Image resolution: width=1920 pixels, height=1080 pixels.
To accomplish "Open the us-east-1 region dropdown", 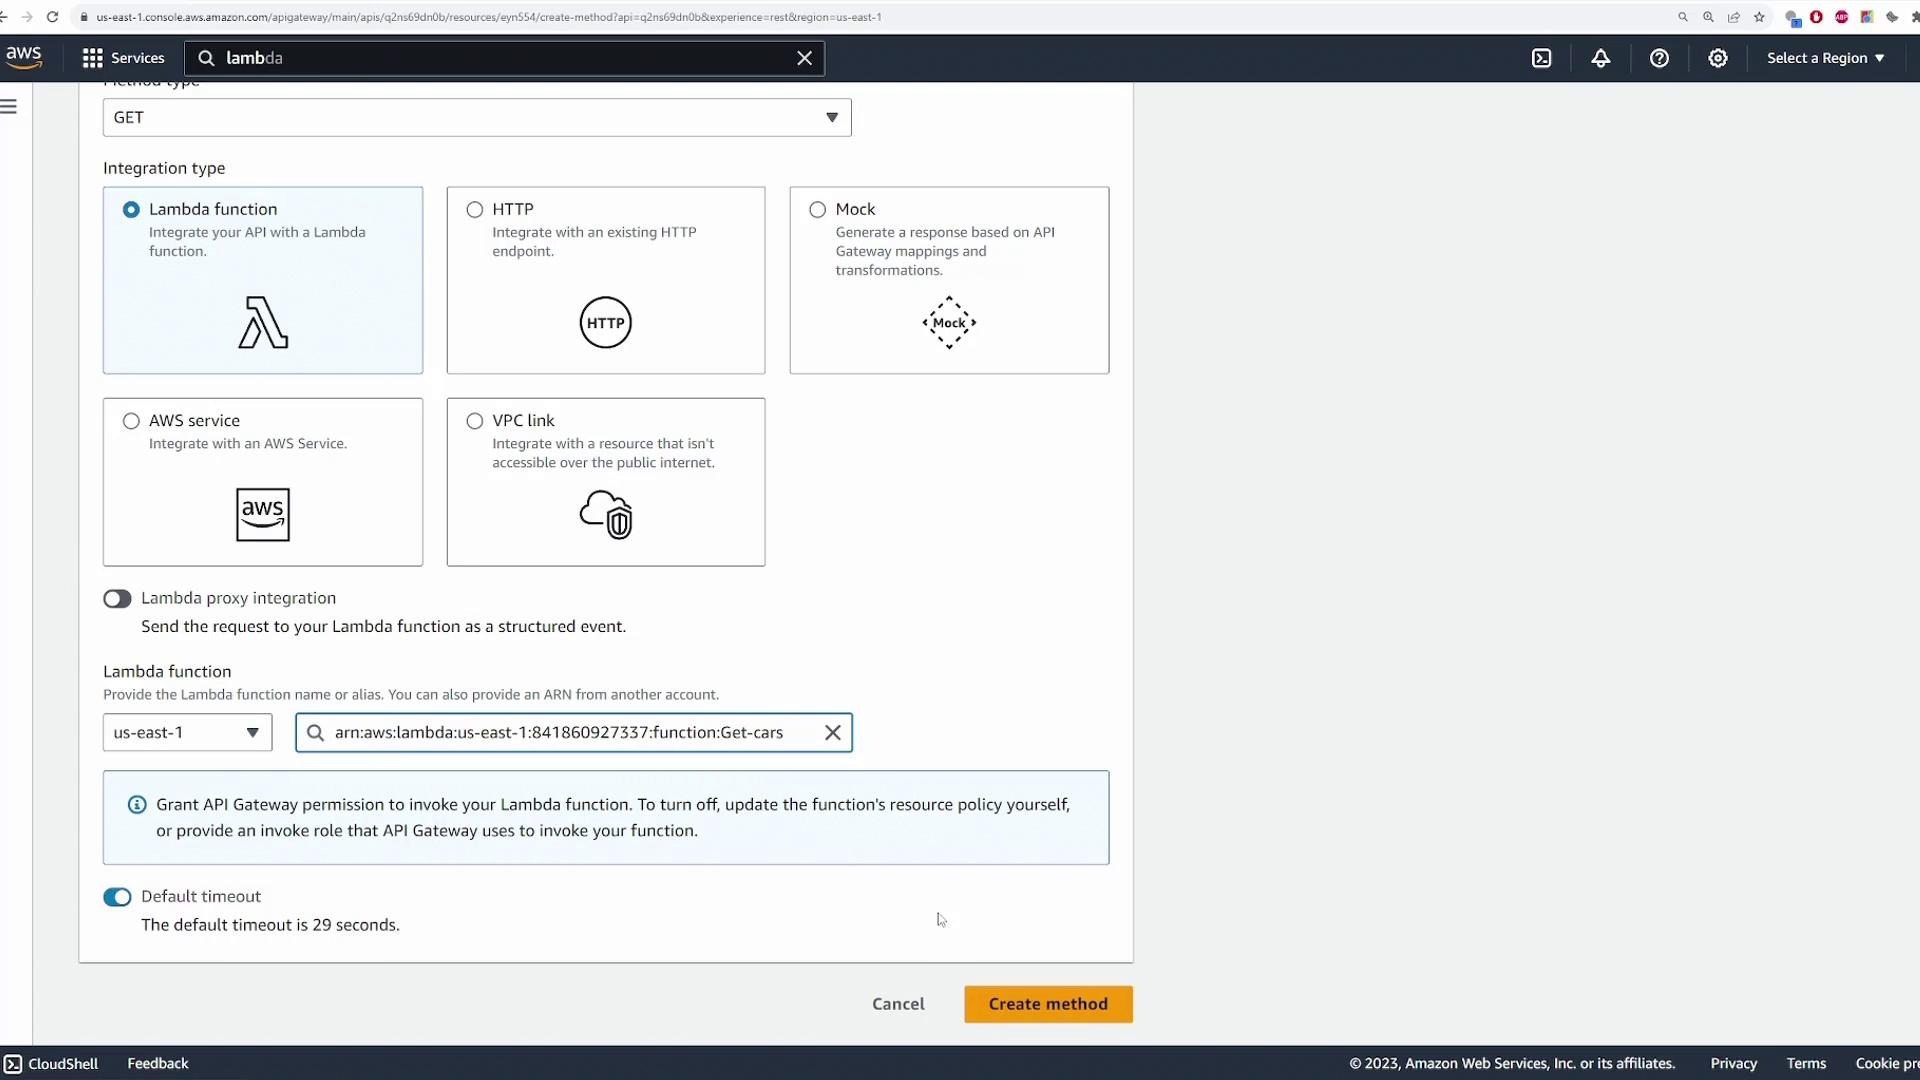I will [187, 733].
